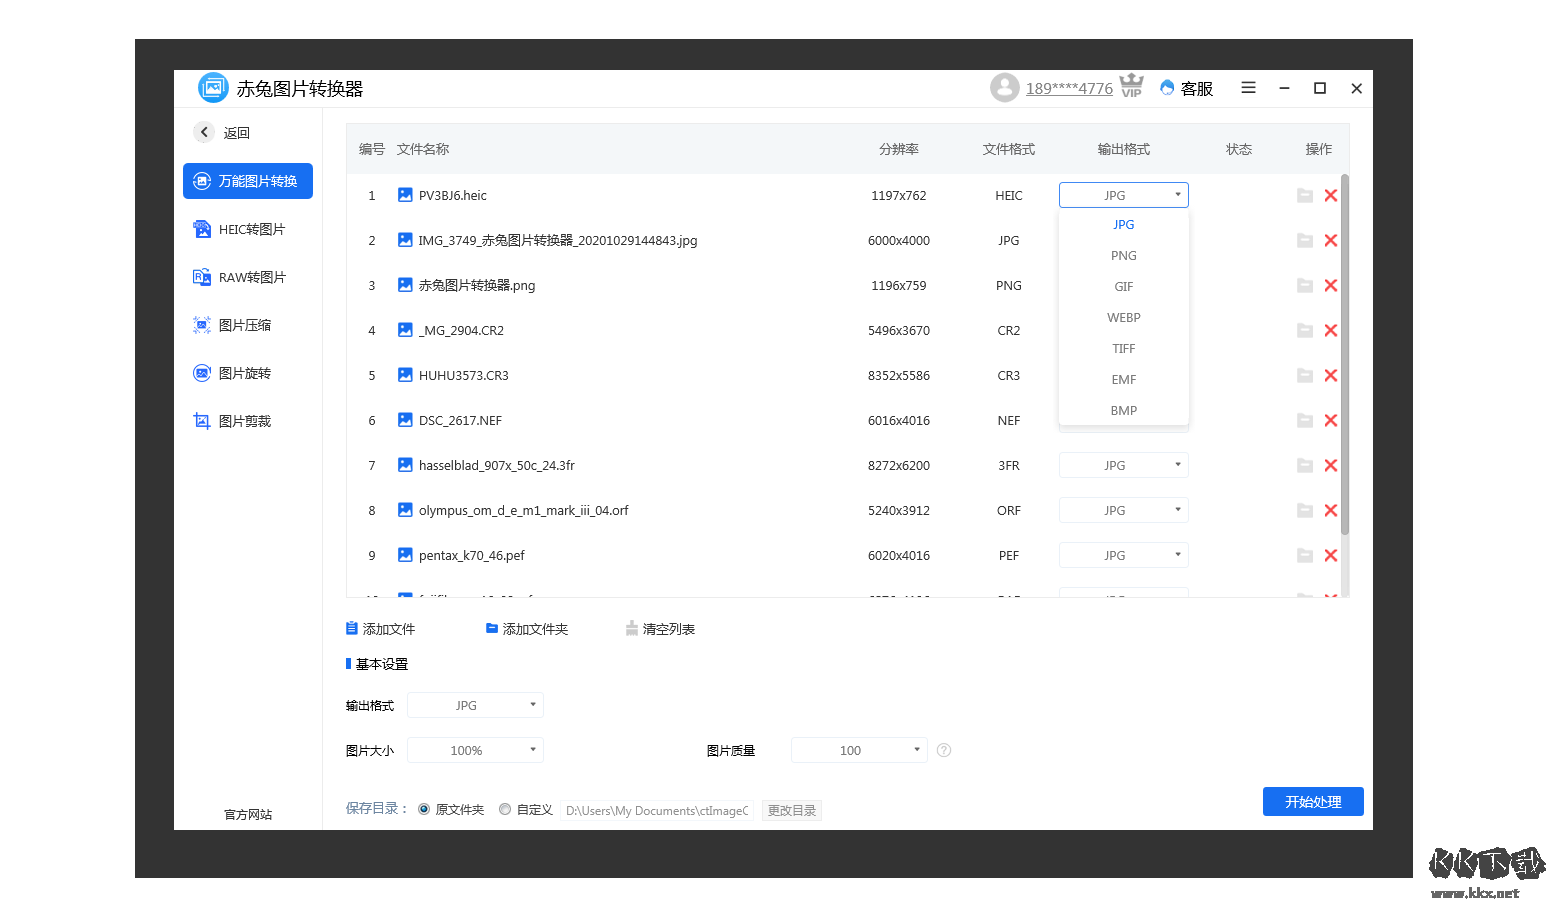Delete _MG_2904.CR2 row with red X
The image size is (1546, 900).
pyautogui.click(x=1331, y=330)
